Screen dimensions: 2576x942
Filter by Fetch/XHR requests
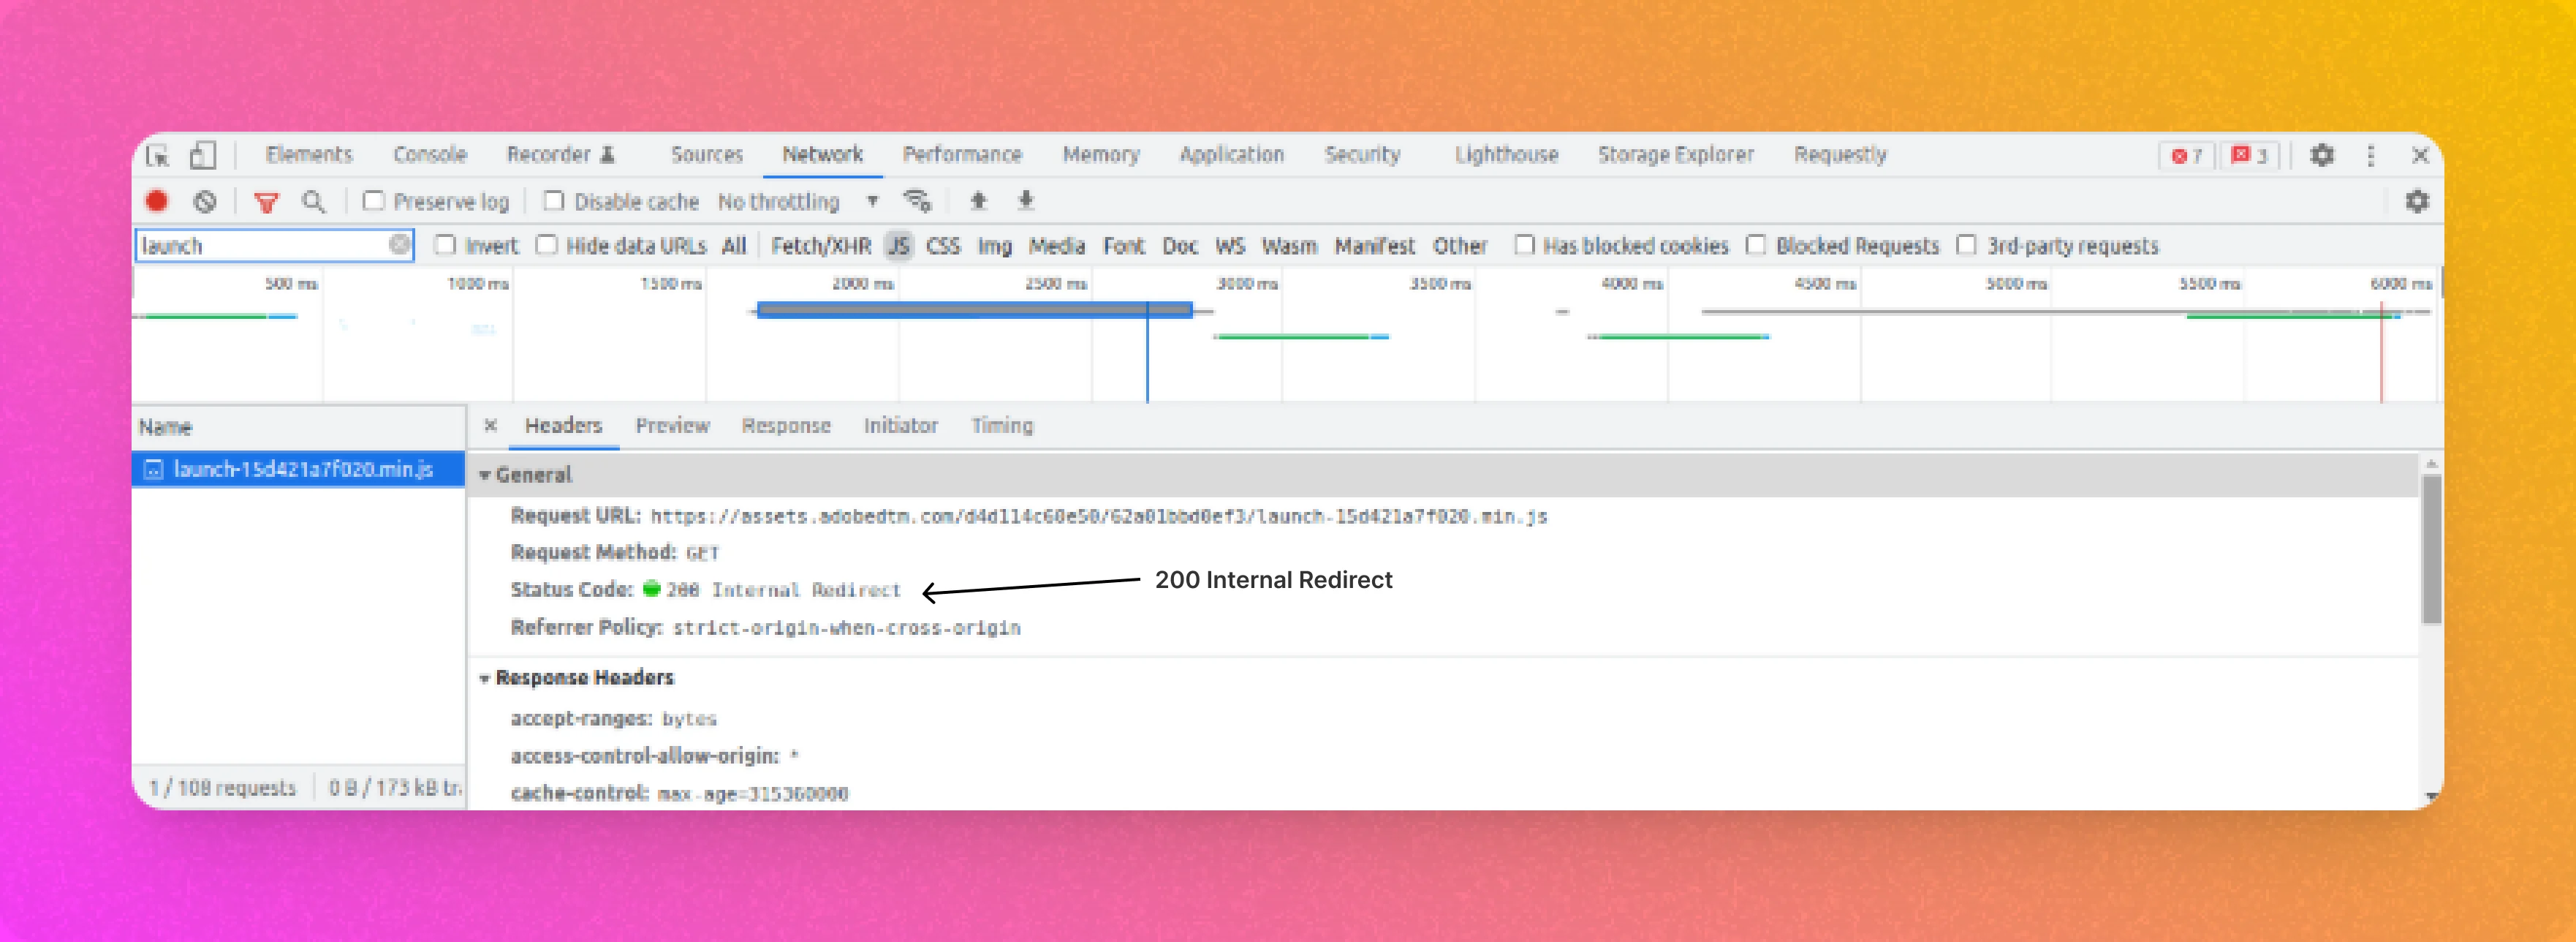tap(821, 246)
